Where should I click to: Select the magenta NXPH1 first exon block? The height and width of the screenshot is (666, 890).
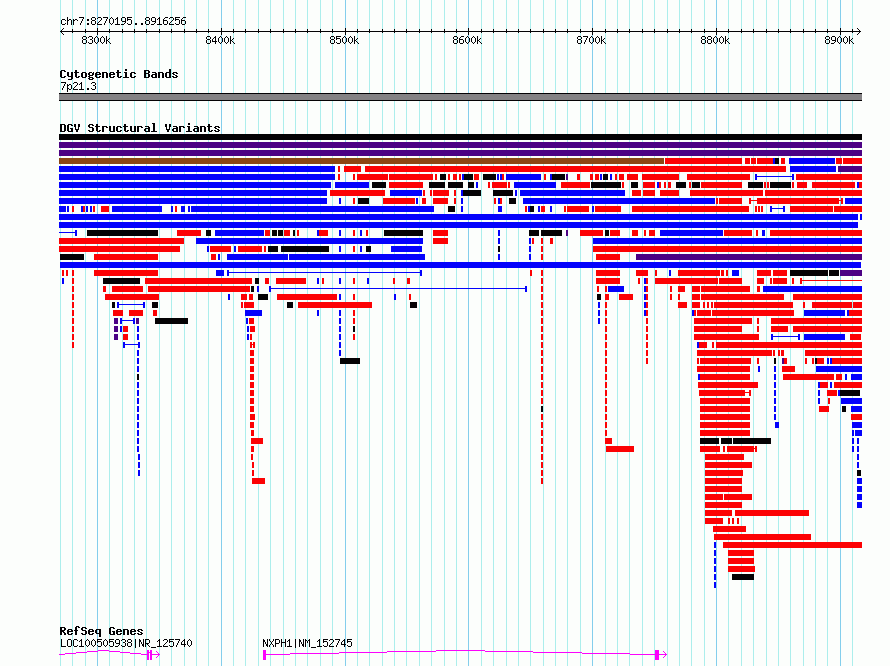265,655
